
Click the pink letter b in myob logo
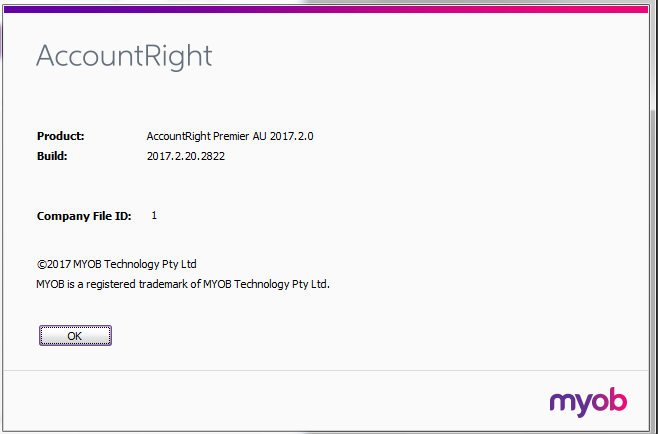pos(618,400)
